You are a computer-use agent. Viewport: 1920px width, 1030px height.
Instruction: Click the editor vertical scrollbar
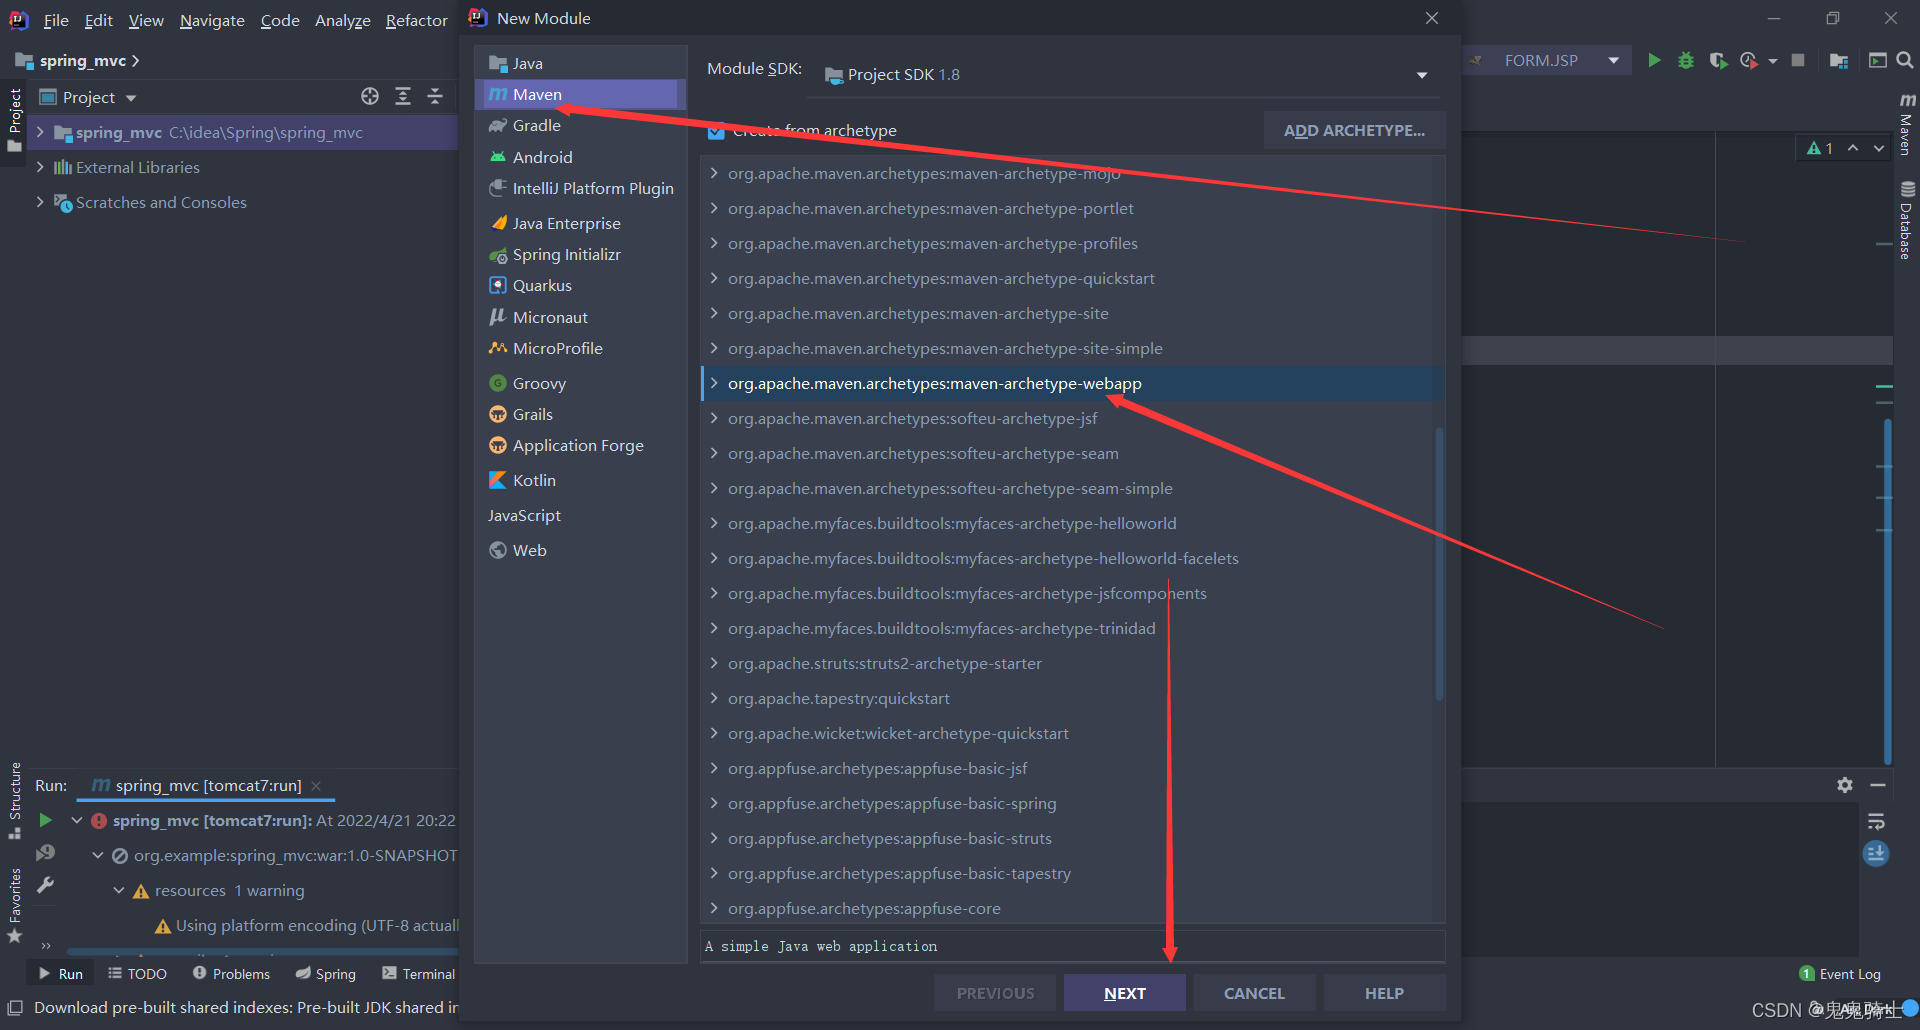[1887, 590]
